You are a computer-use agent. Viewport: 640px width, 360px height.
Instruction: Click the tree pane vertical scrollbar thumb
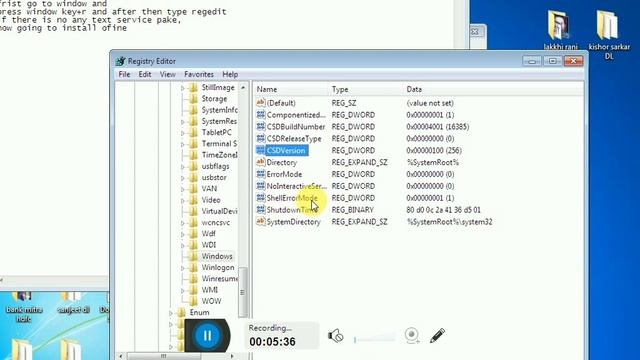tap(243, 292)
